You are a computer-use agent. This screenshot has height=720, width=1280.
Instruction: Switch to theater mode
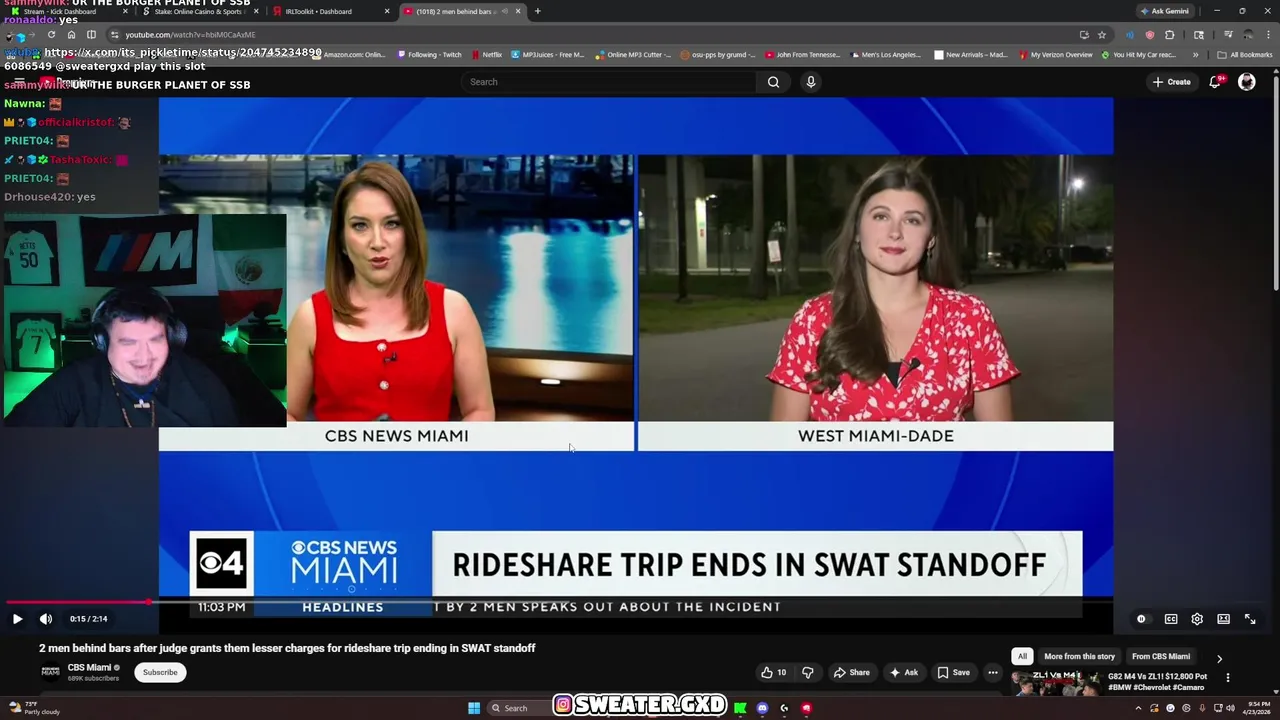click(1223, 619)
